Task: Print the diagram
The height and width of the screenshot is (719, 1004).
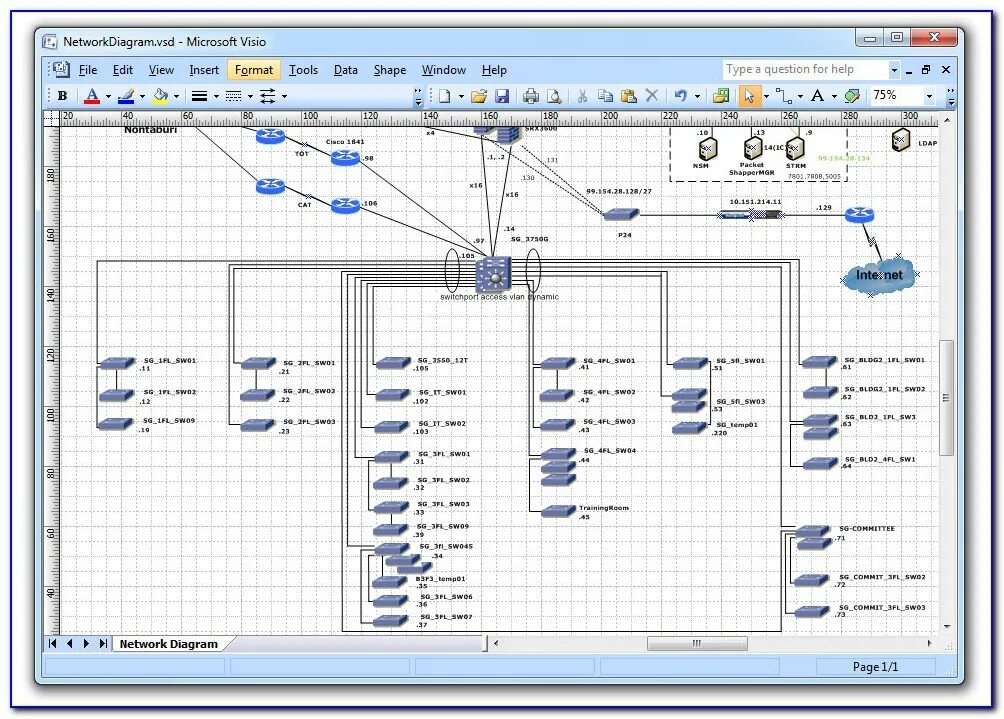Action: pyautogui.click(x=531, y=96)
